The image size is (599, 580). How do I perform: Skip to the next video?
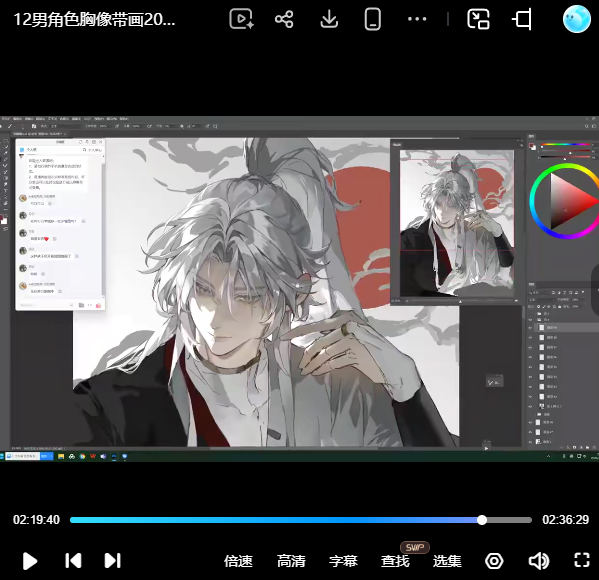[112, 561]
